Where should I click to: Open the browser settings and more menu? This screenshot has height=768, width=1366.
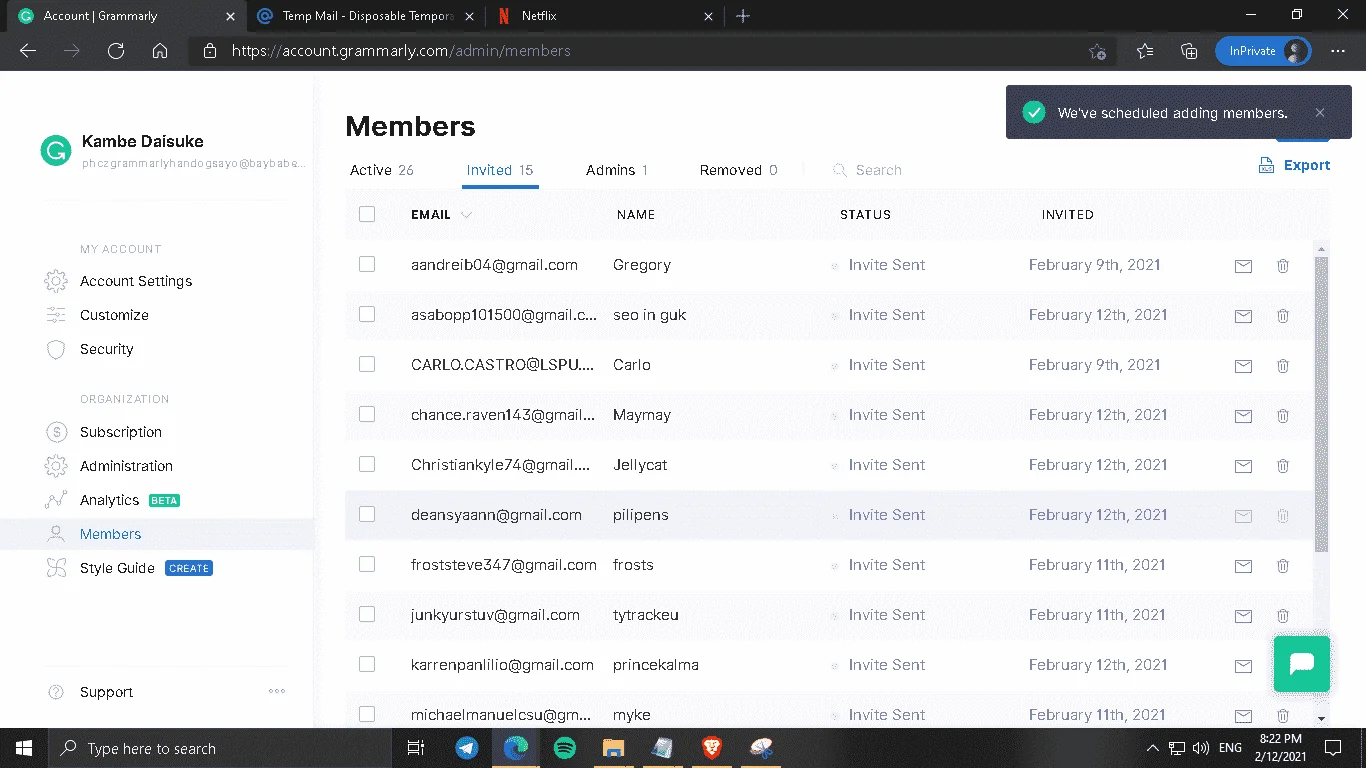(x=1338, y=51)
